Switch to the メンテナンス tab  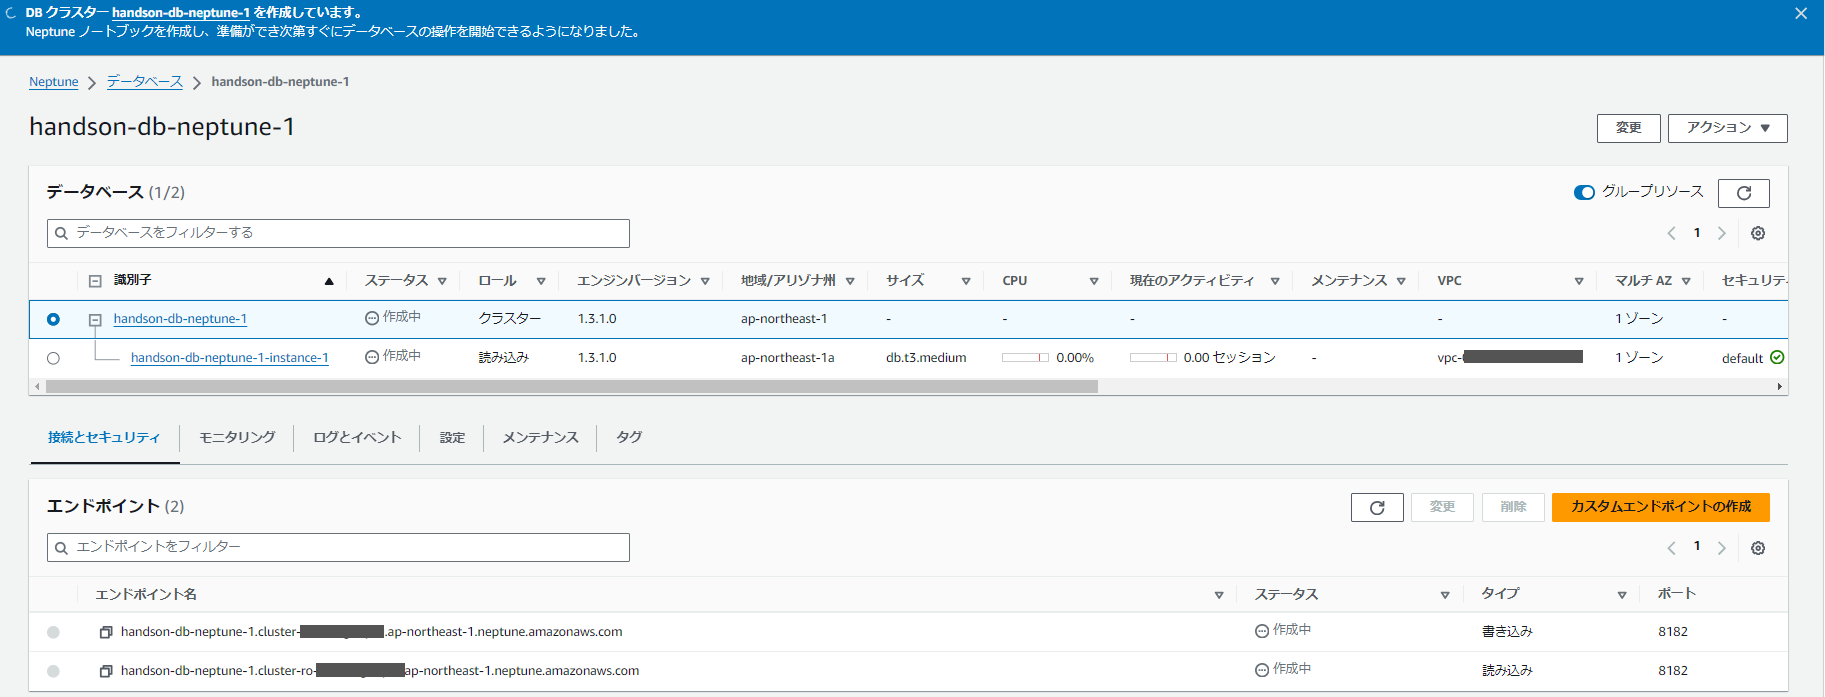click(x=540, y=438)
